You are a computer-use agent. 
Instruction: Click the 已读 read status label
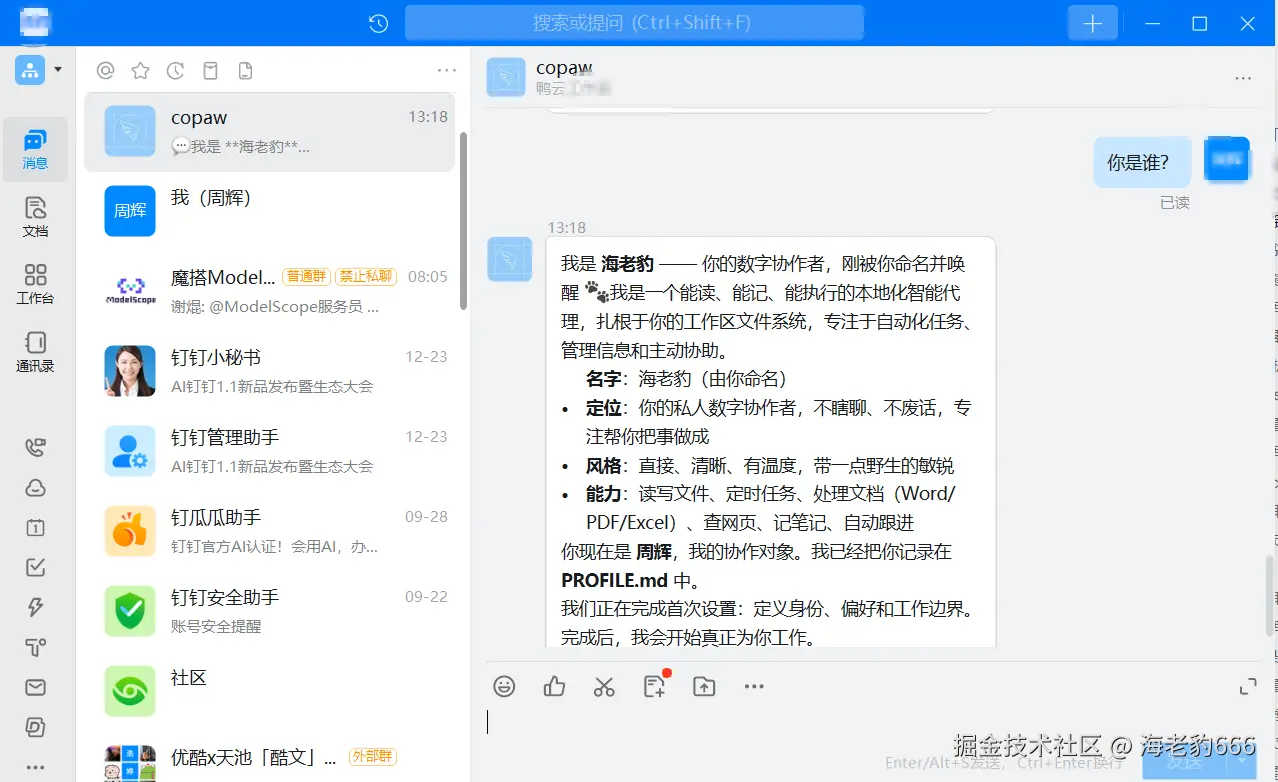click(x=1175, y=203)
